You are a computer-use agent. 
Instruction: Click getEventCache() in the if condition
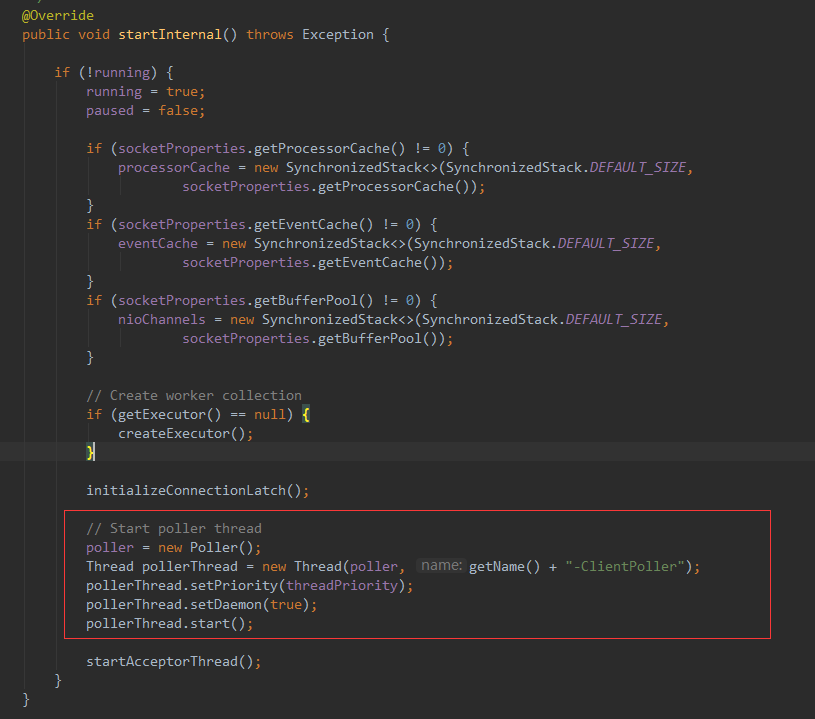[313, 225]
